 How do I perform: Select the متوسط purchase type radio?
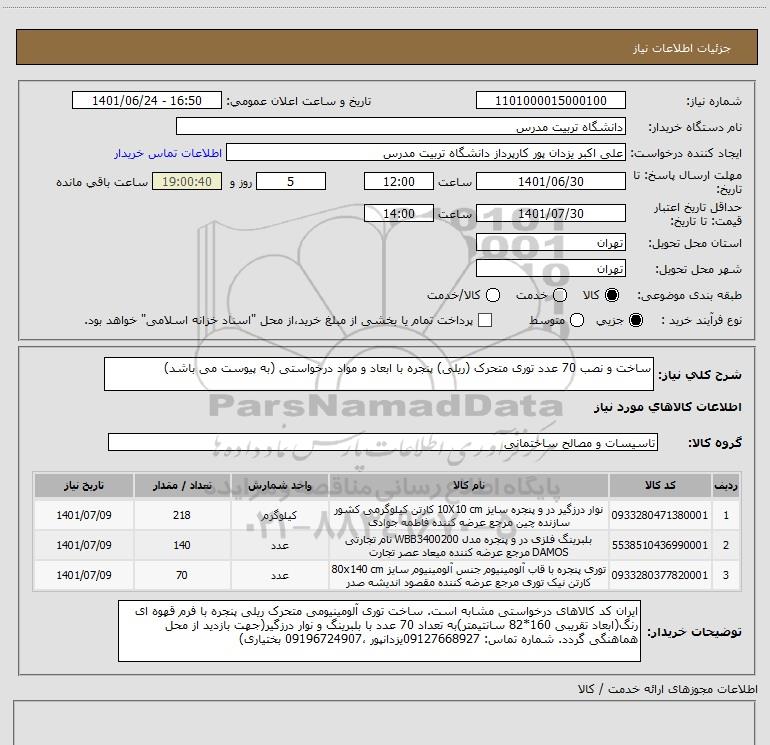[x=577, y=321]
